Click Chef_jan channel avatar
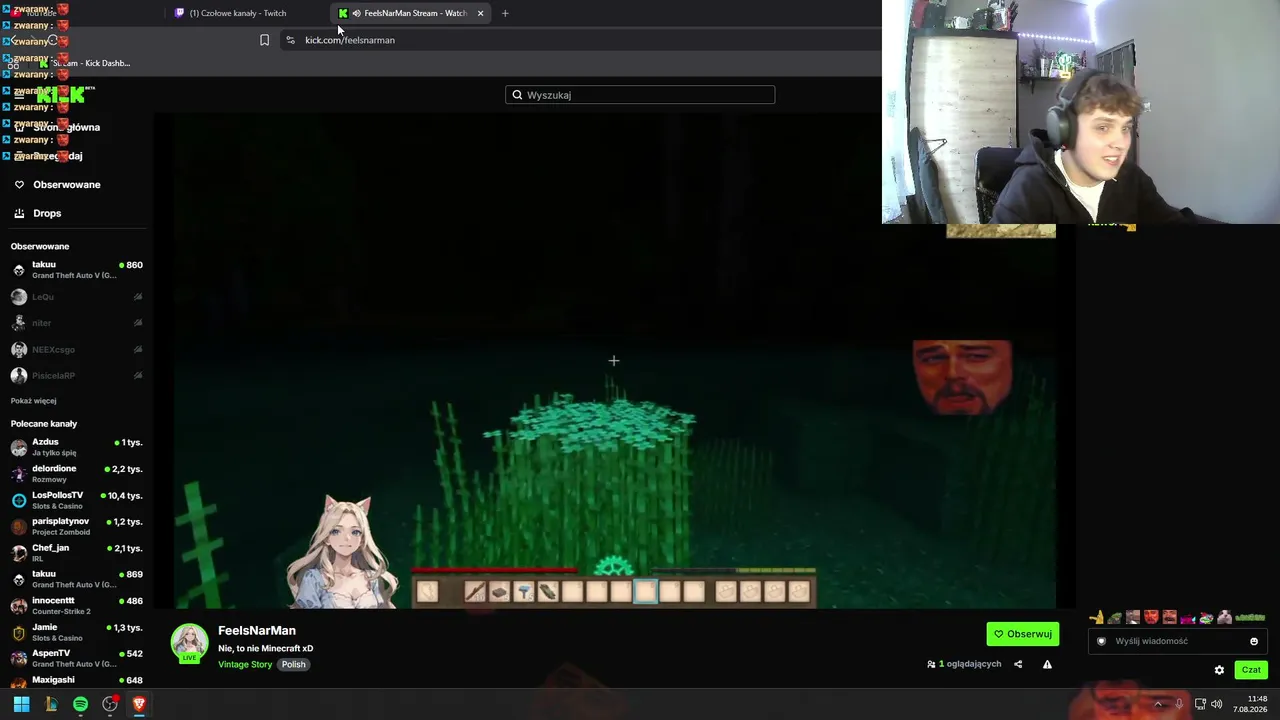1280x720 pixels. tap(19, 553)
